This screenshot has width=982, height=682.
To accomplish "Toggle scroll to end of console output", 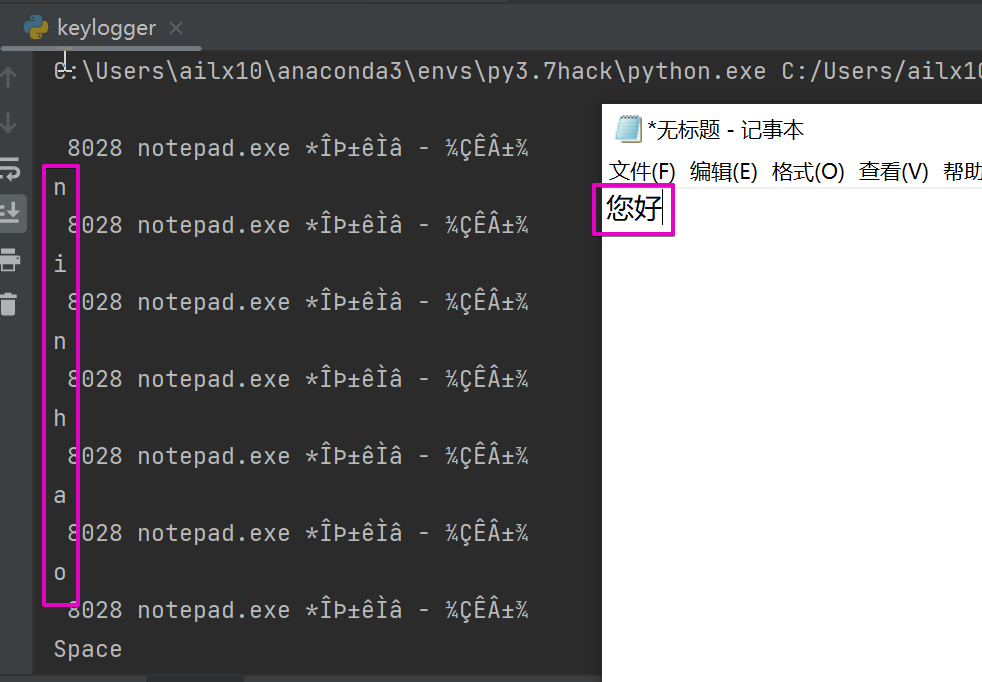I will pyautogui.click(x=11, y=214).
